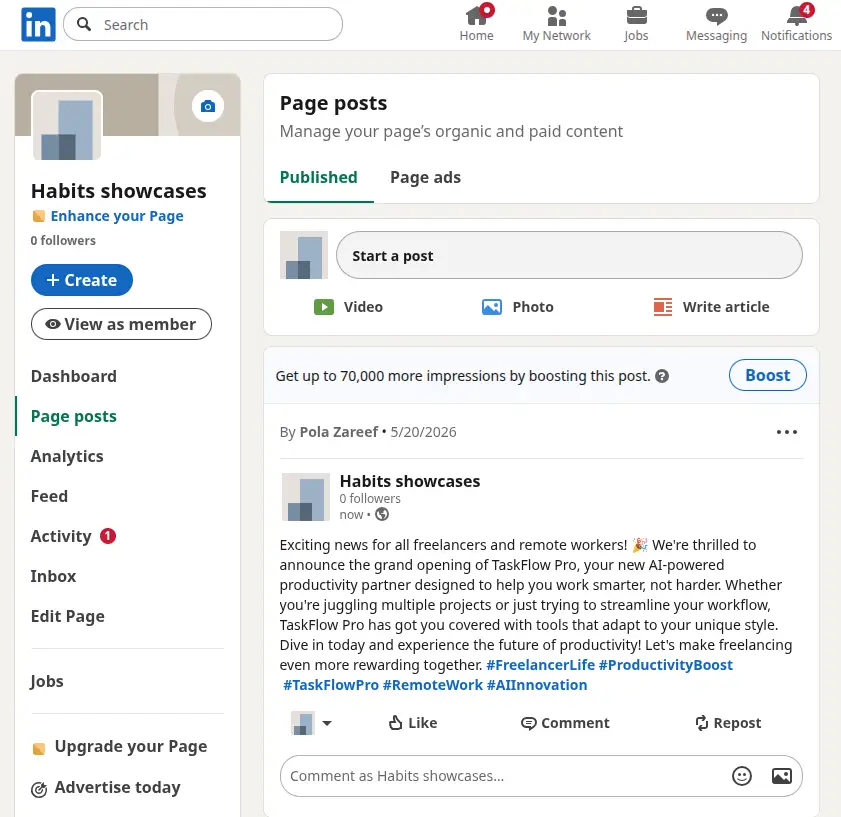Click the #AIInnovation hashtag

coord(537,685)
